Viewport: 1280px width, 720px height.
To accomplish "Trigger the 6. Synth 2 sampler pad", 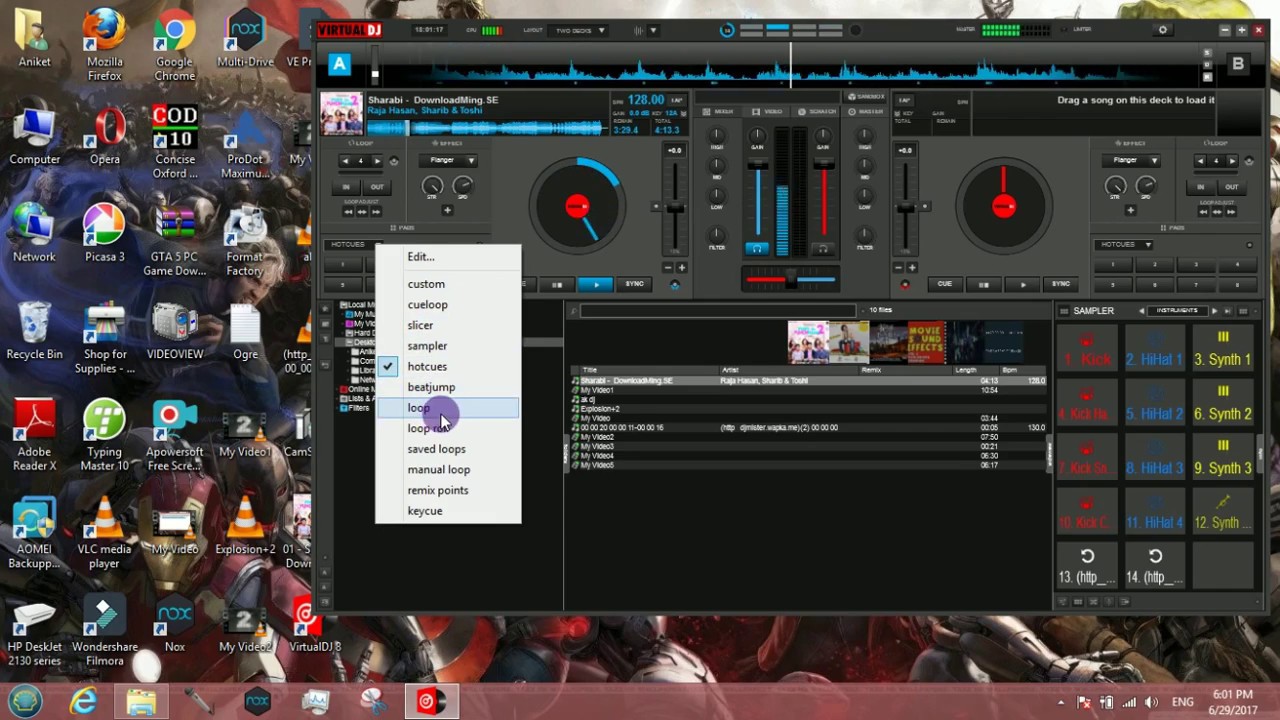I will click(x=1222, y=404).
